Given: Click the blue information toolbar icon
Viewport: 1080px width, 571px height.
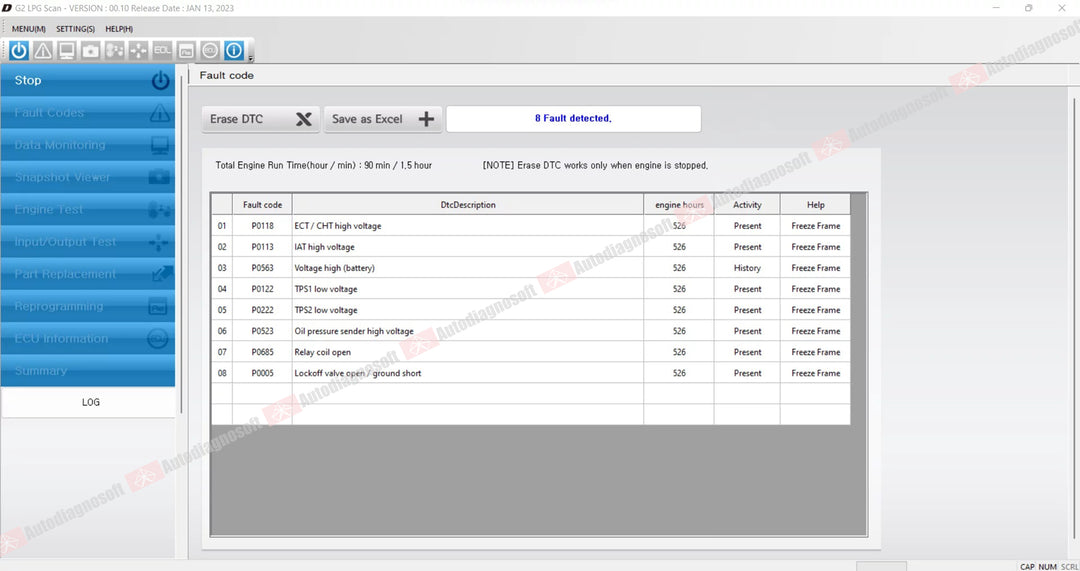Looking at the screenshot, I should click(x=234, y=50).
